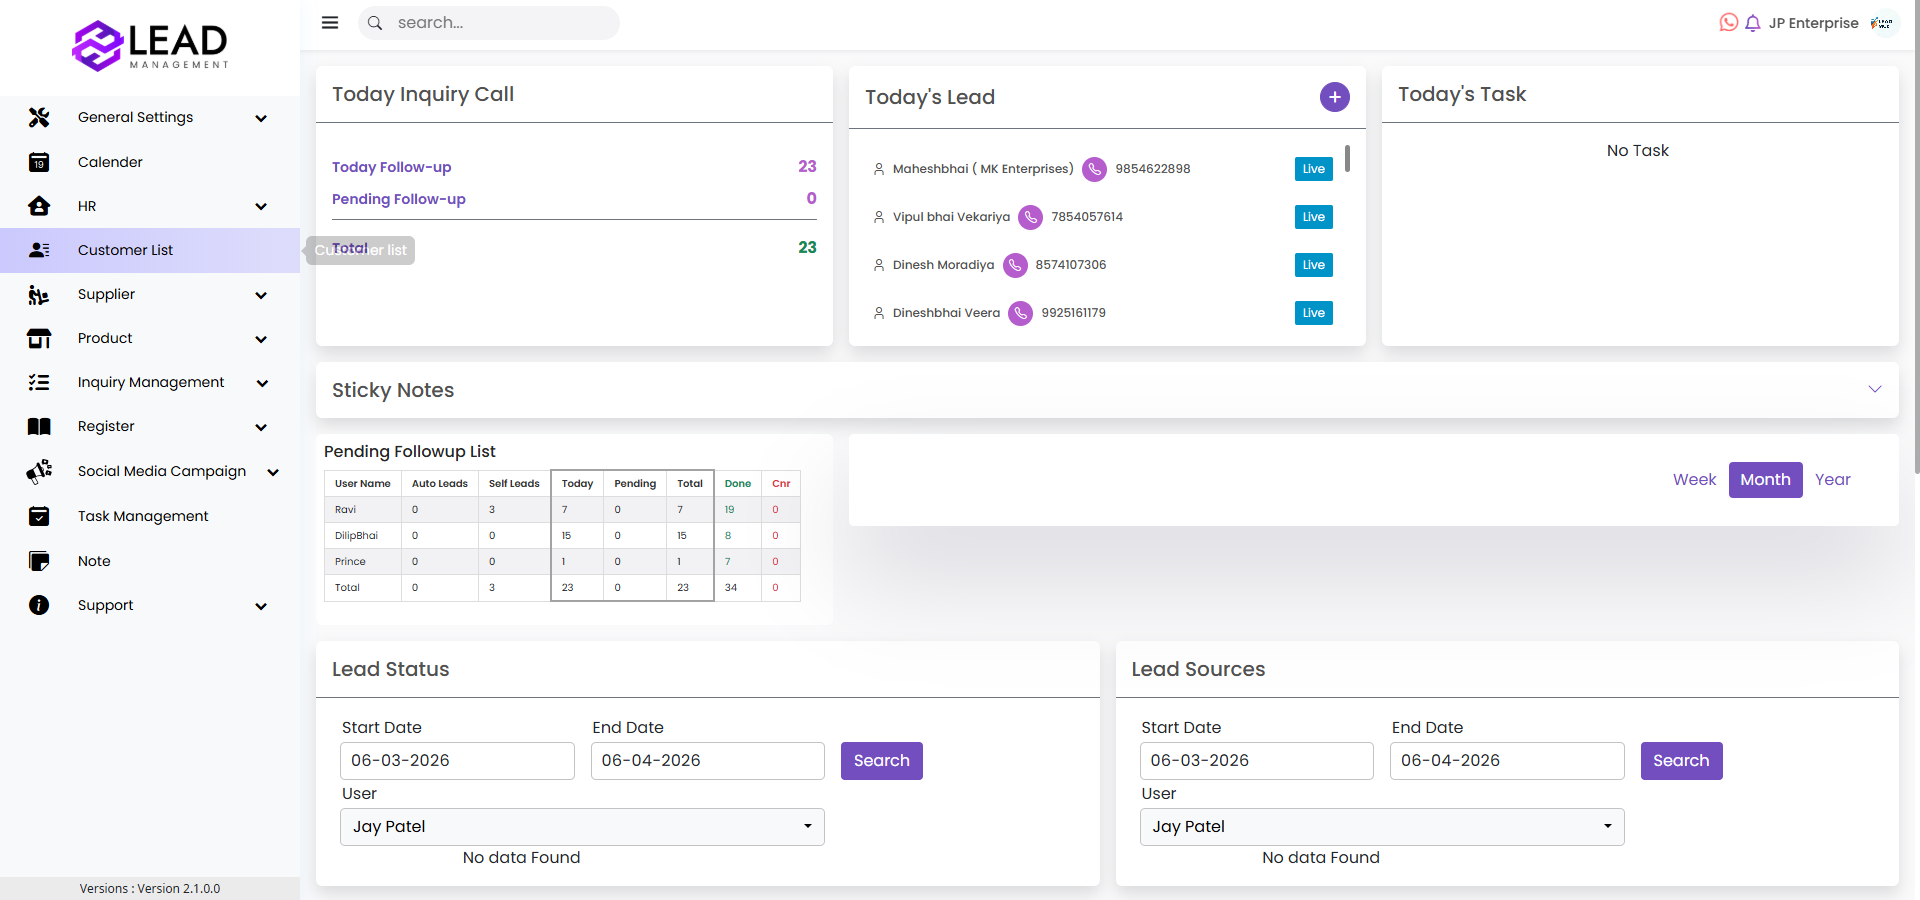Call Vipul bhai Vekariya phone icon
This screenshot has height=900, width=1920.
pos(1031,217)
